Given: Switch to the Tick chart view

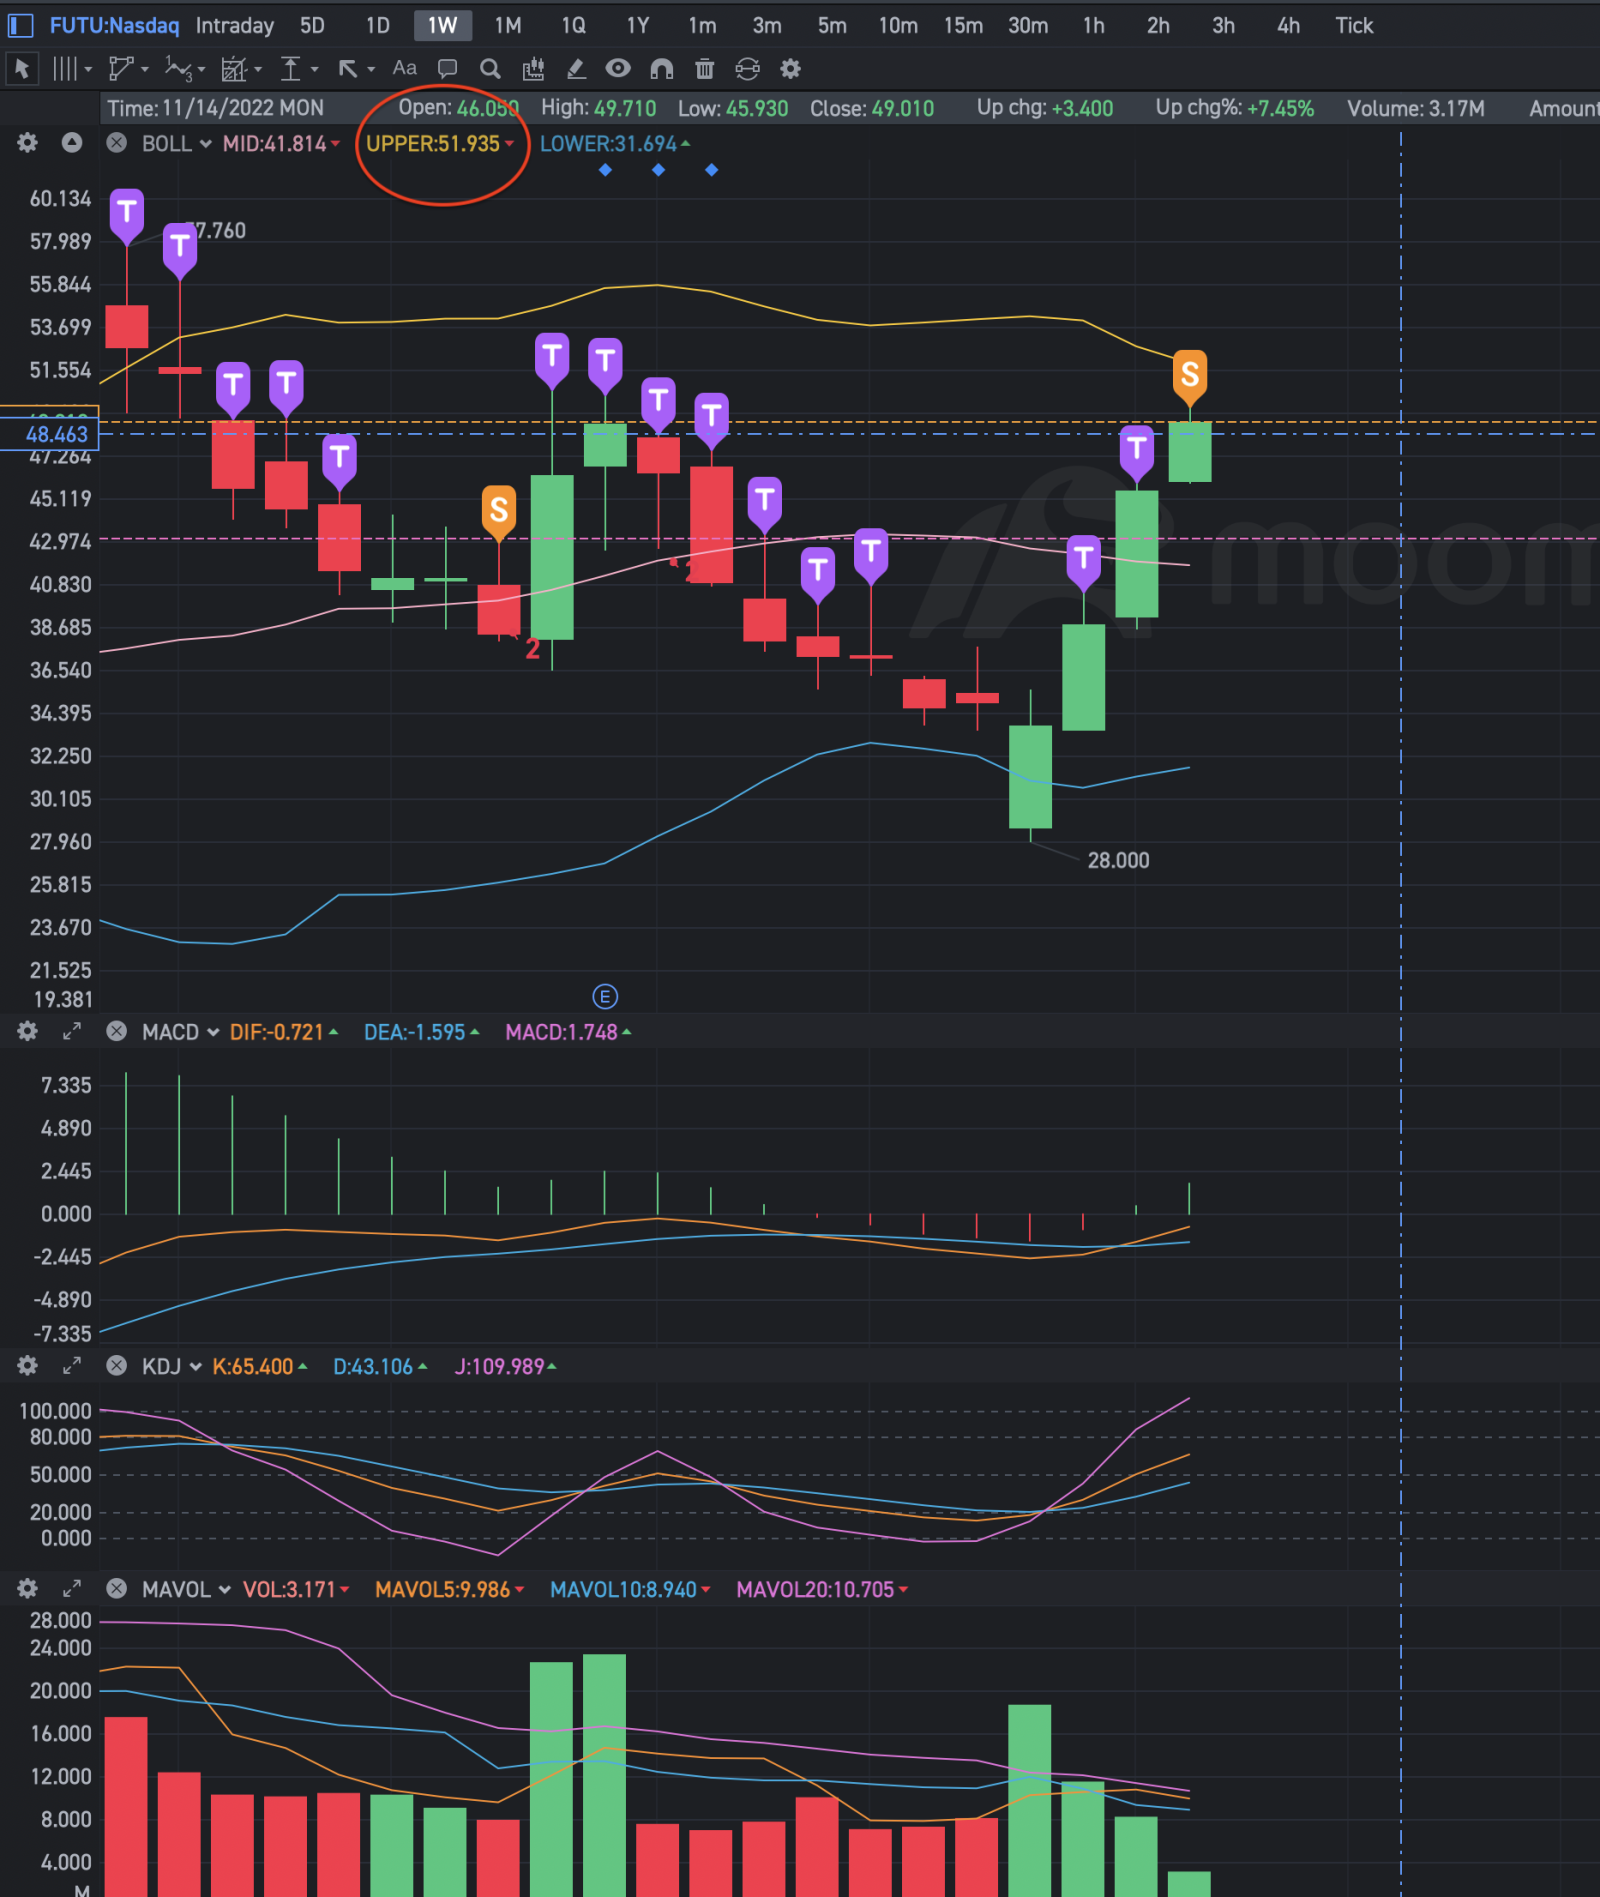Looking at the screenshot, I should [x=1354, y=26].
